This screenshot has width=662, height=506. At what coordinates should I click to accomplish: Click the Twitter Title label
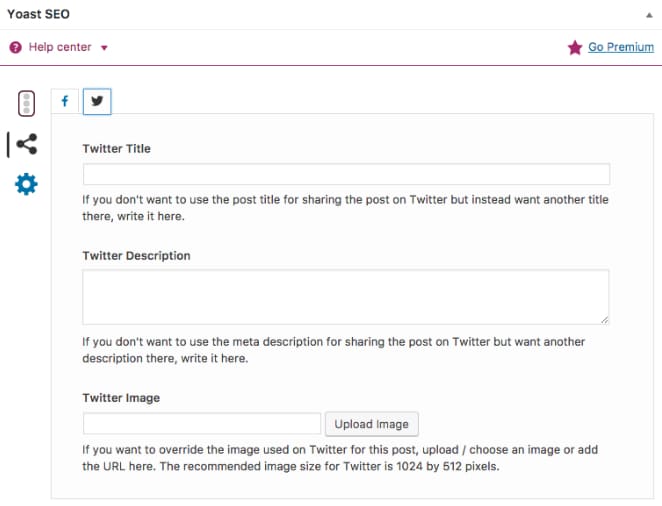[116, 148]
